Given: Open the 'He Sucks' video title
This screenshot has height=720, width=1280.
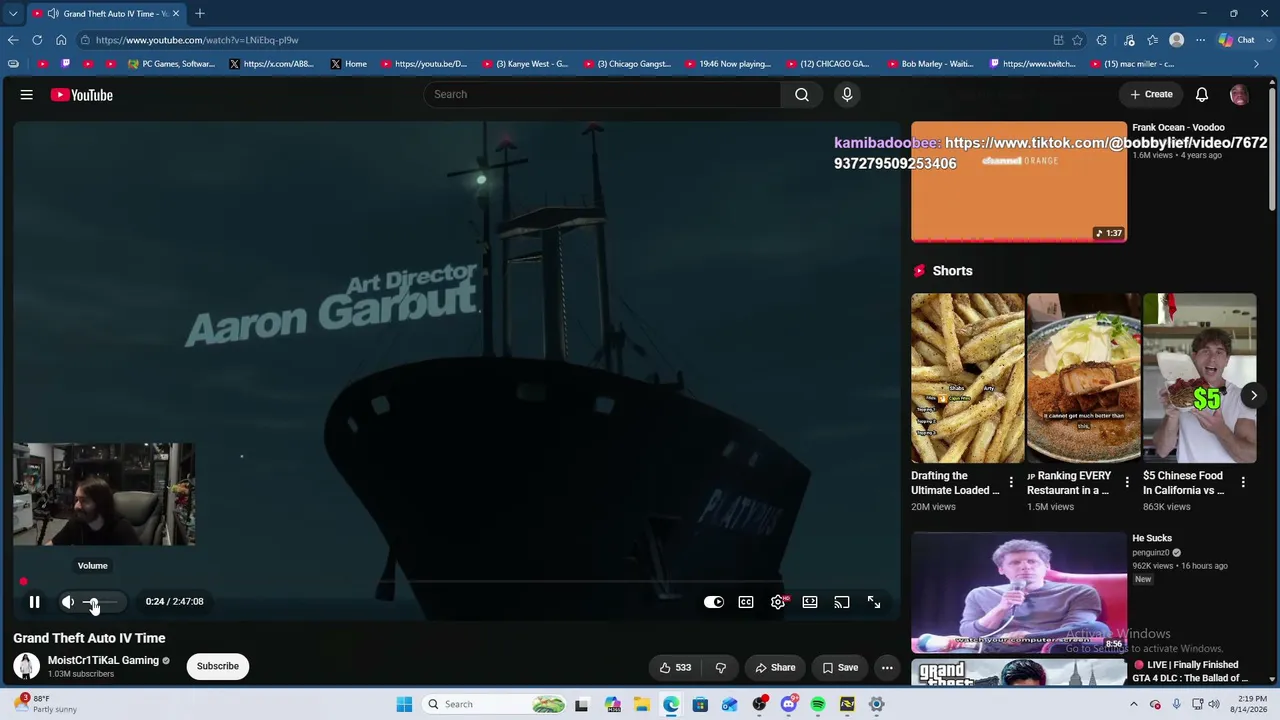Looking at the screenshot, I should click(1152, 539).
